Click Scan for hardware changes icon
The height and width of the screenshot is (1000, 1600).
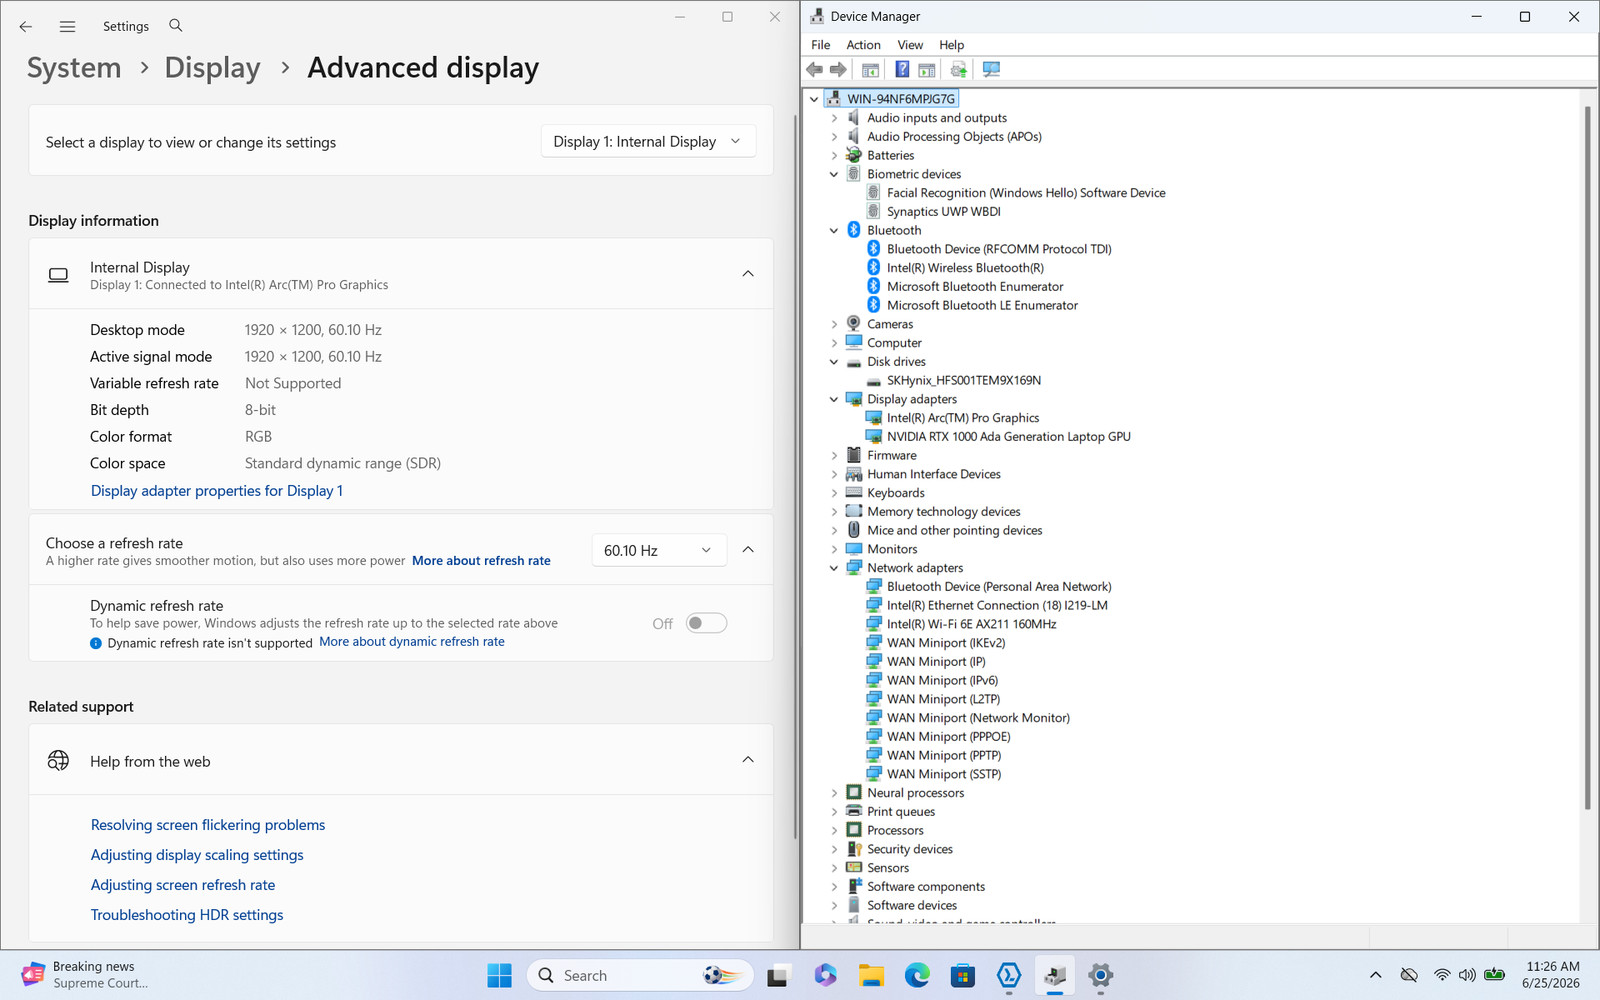click(x=991, y=69)
